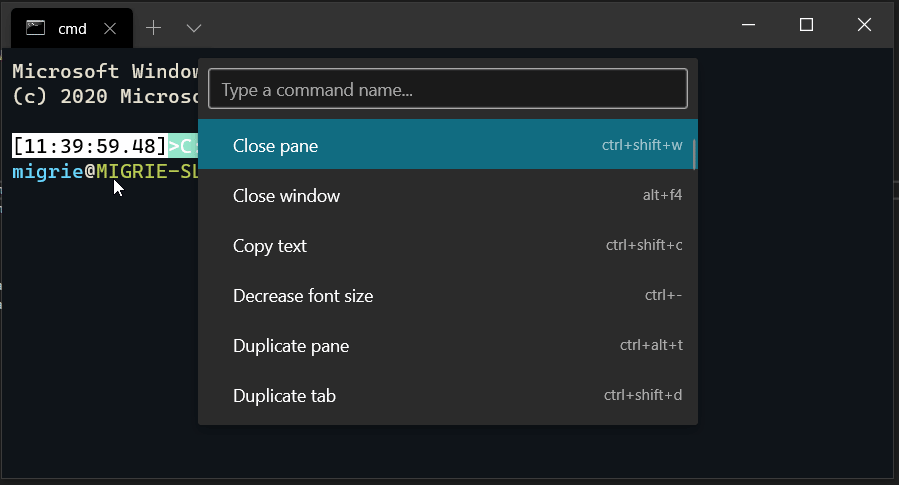Click the cmd terminal icon in tab
Viewport: 899px width, 485px height.
pos(35,28)
